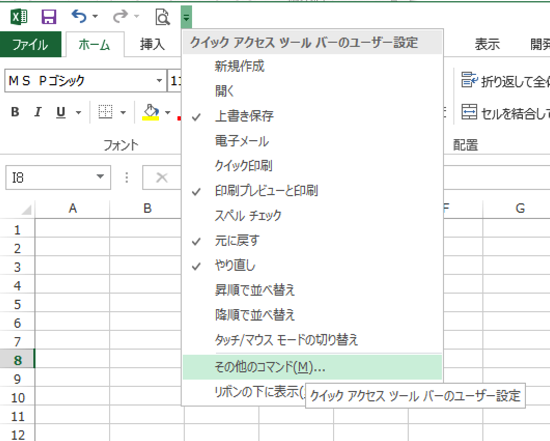Toggle Italic formatting
The width and height of the screenshot is (550, 441).
[x=38, y=112]
